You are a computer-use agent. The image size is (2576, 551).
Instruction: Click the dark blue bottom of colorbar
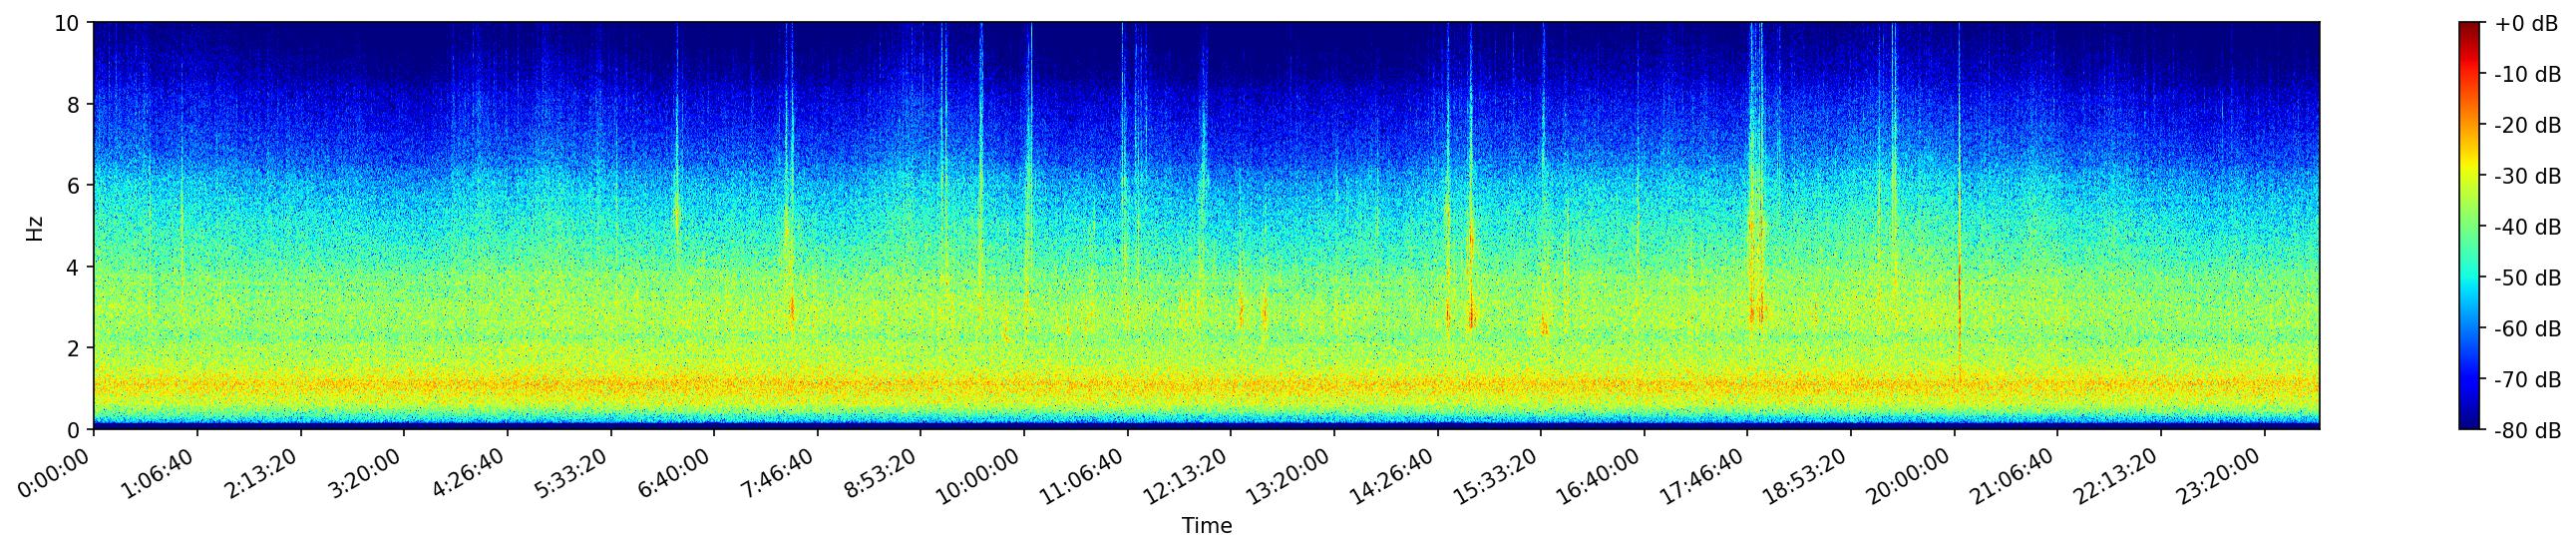point(2470,423)
